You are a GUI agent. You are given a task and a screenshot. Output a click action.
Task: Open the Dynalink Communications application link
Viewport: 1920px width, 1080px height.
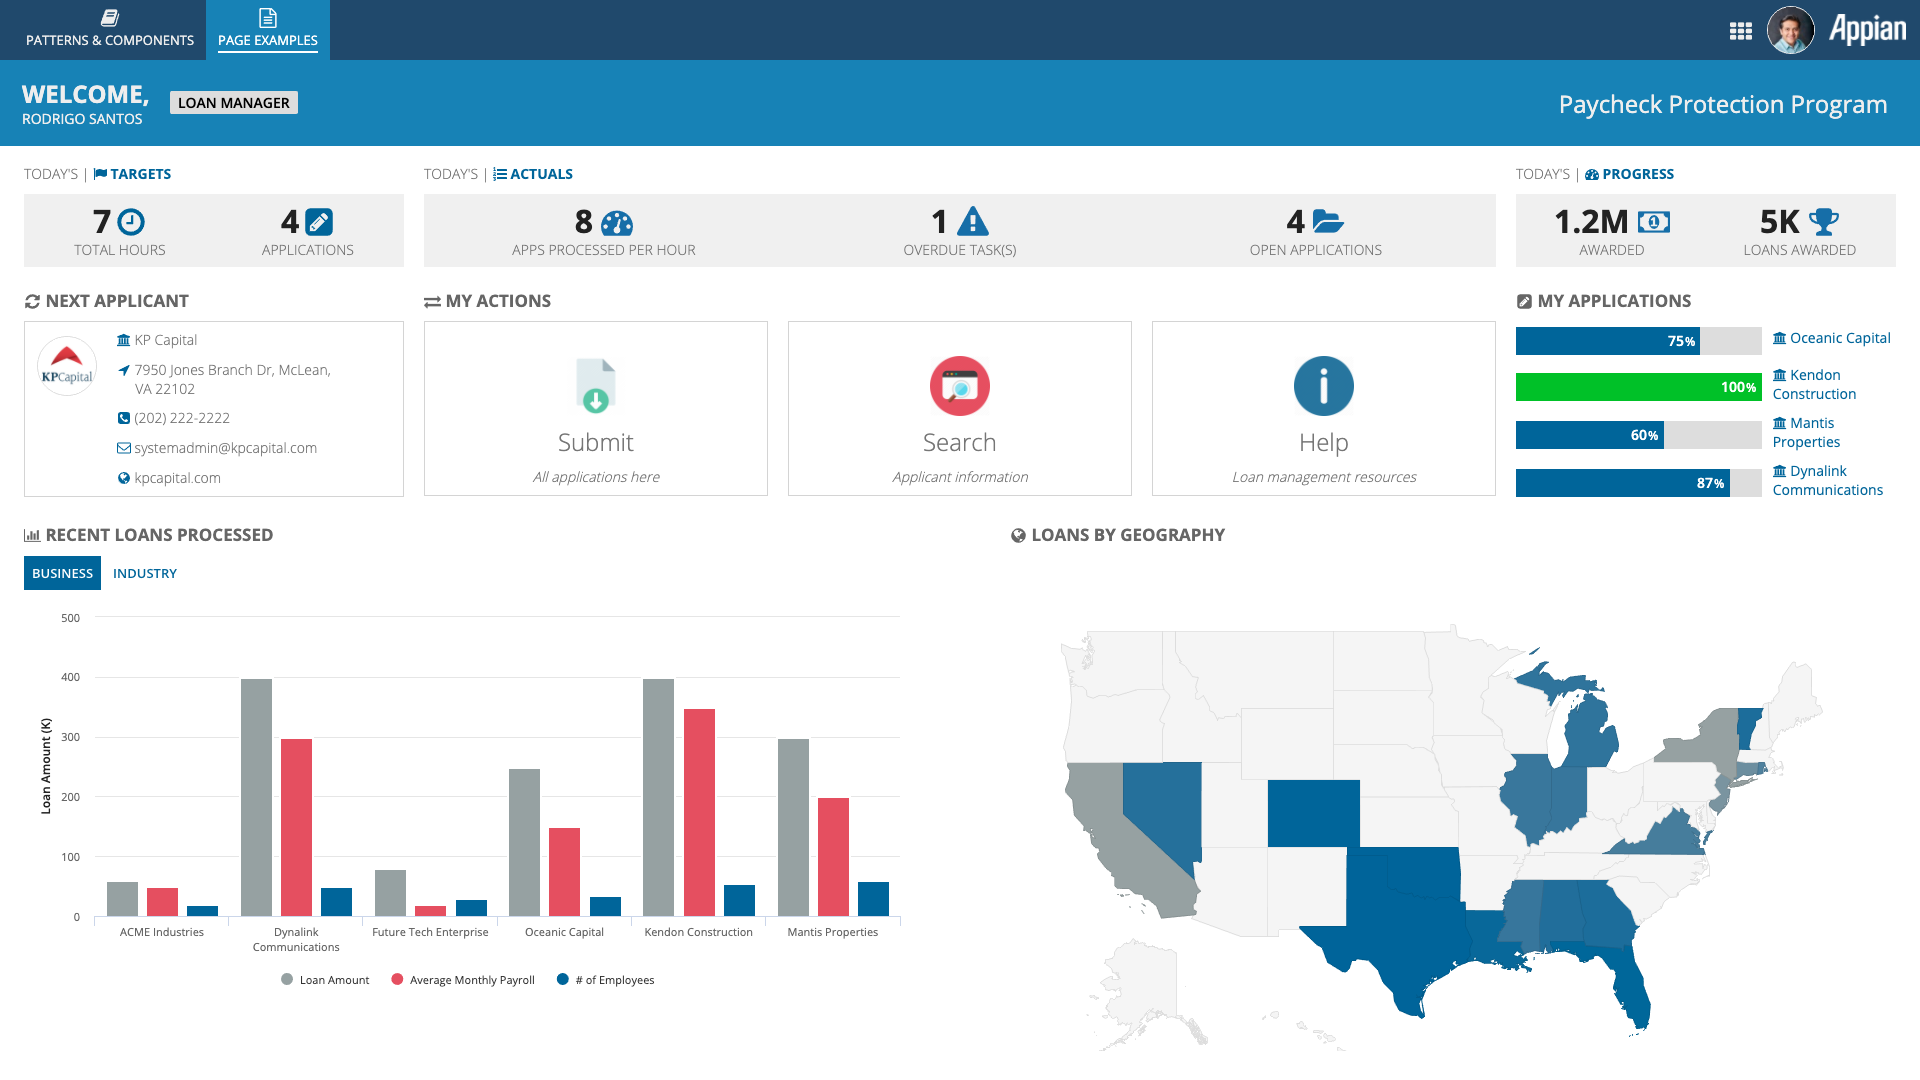tap(1827, 480)
